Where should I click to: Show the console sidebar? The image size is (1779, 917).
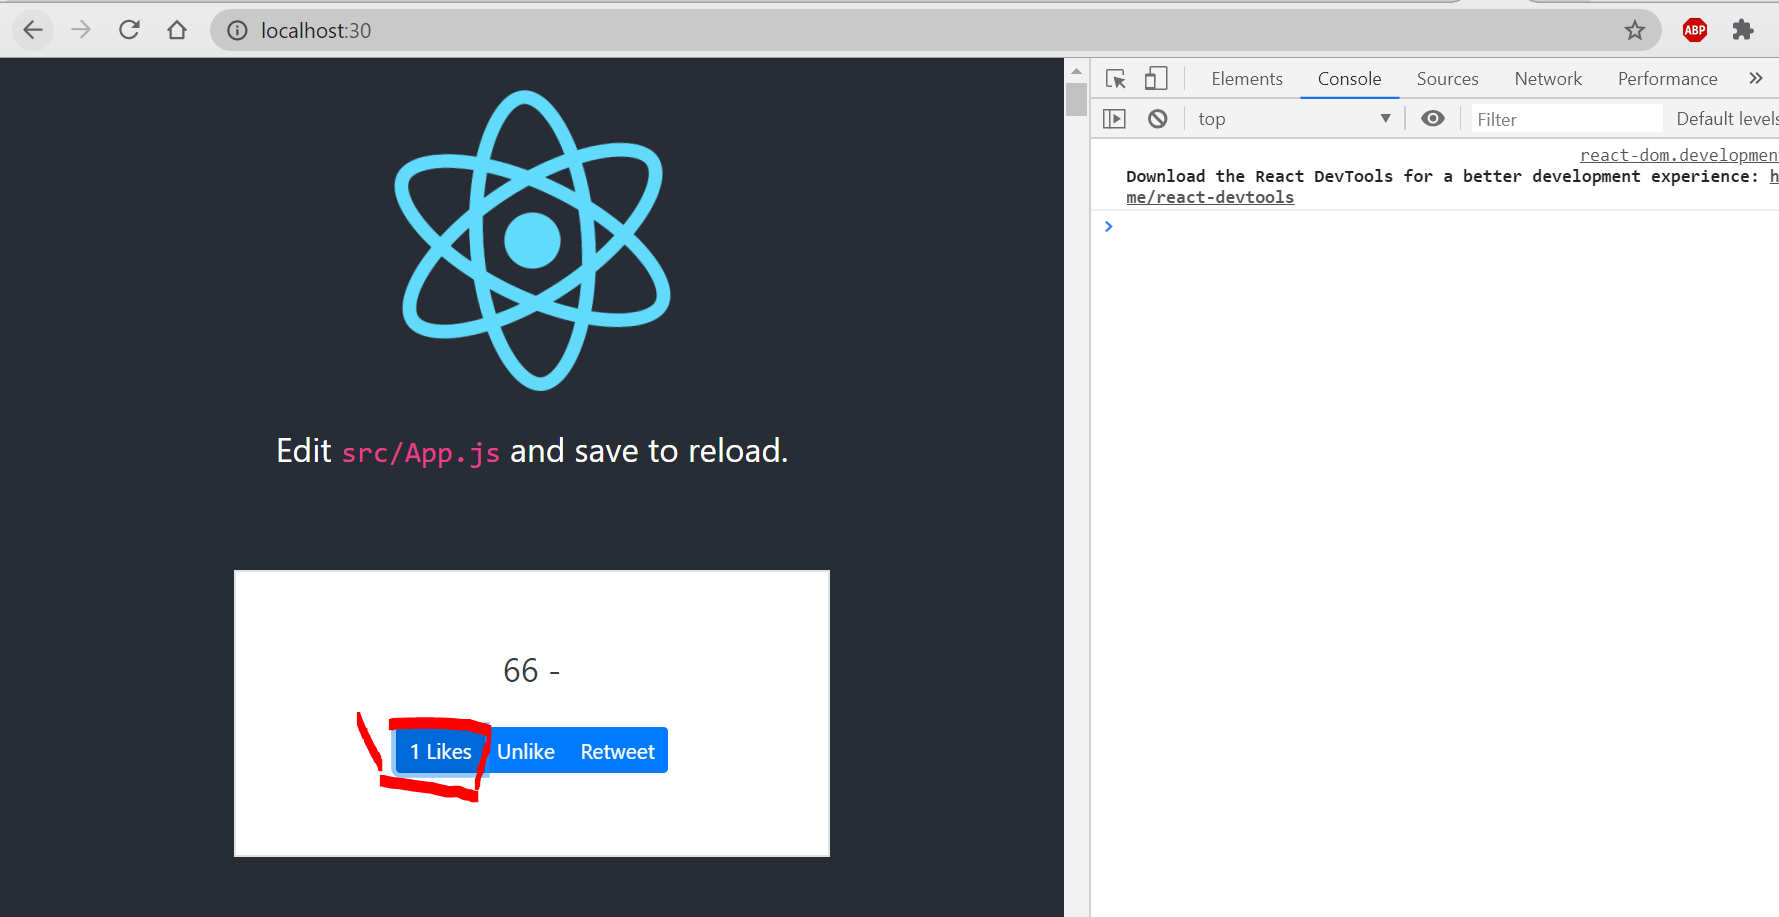point(1114,119)
